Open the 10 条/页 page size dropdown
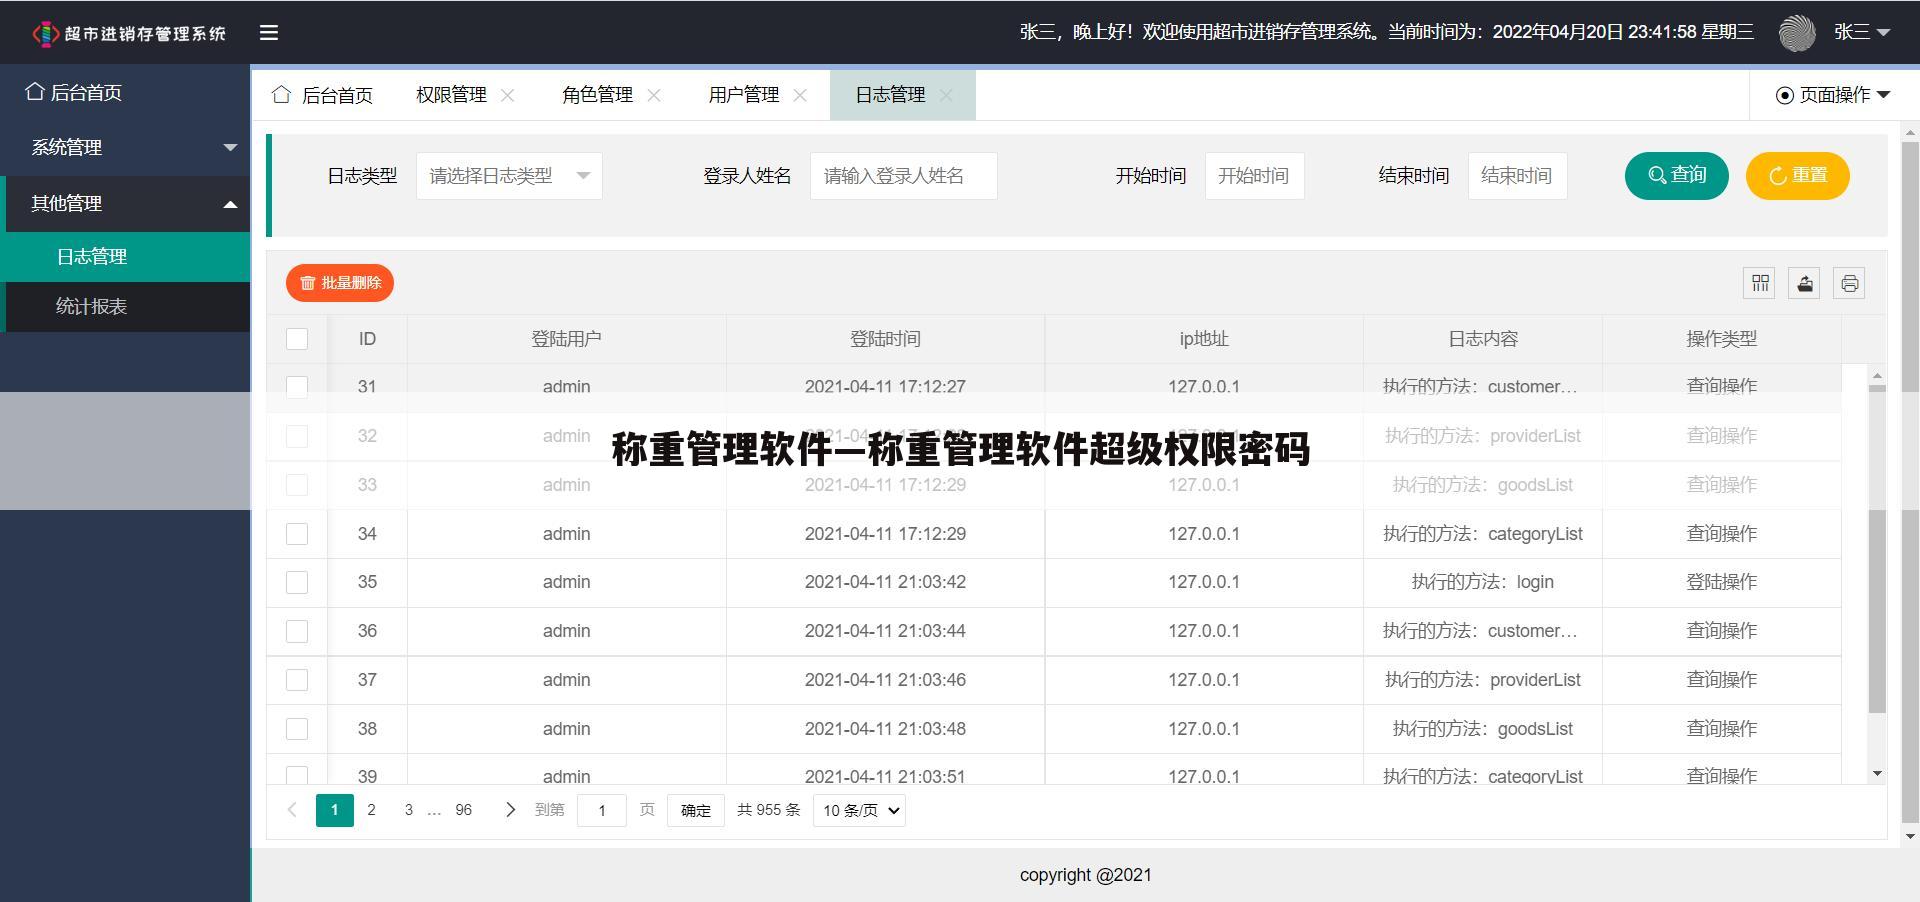 (x=859, y=811)
